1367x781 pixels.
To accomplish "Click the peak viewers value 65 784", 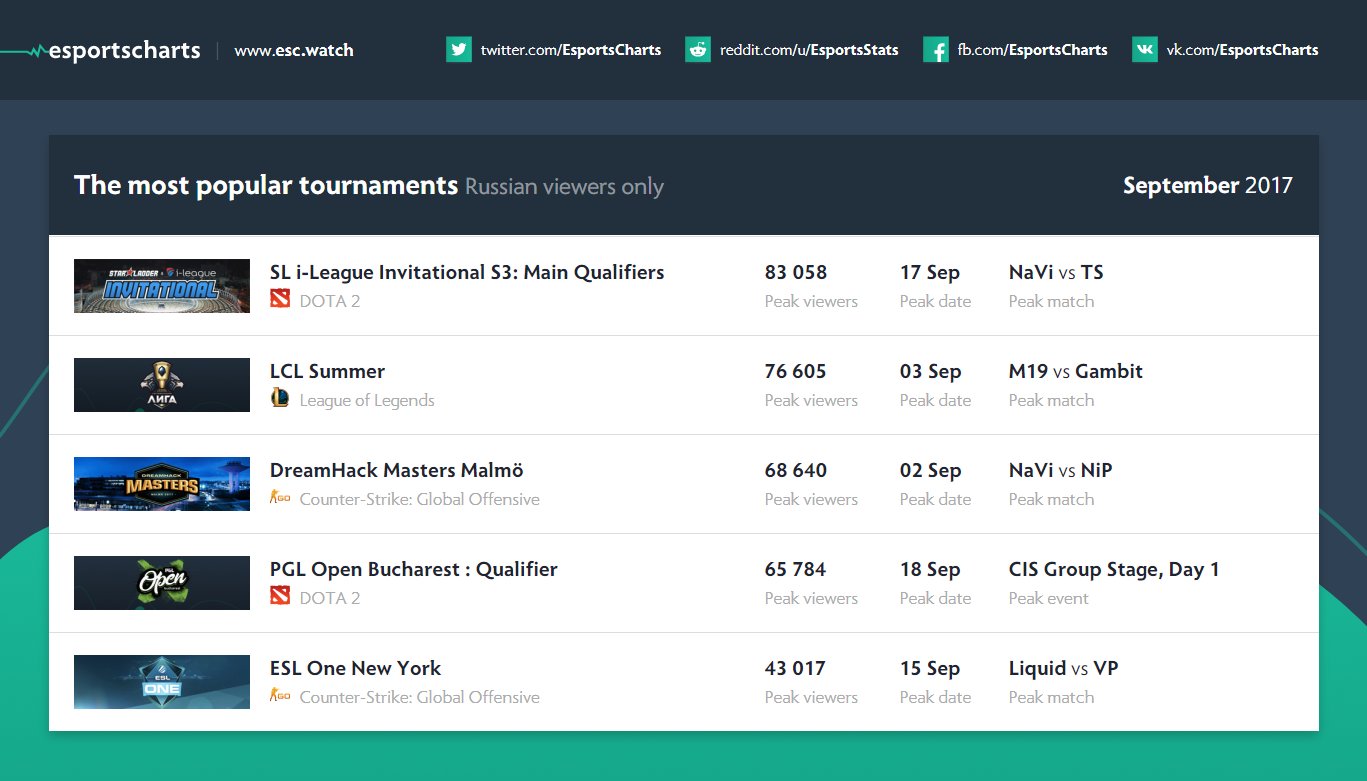I will pyautogui.click(x=796, y=569).
